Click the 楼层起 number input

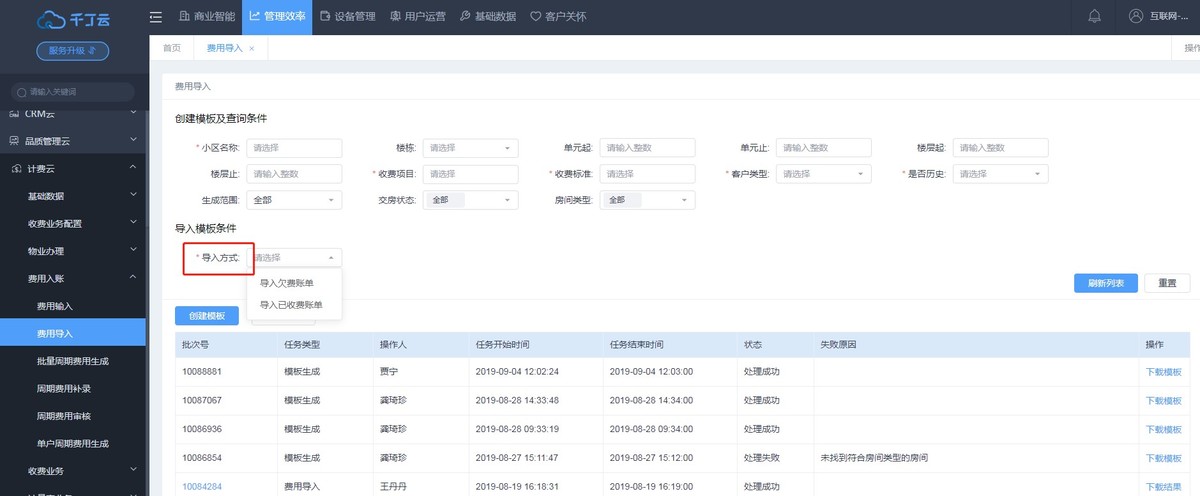pos(1000,148)
